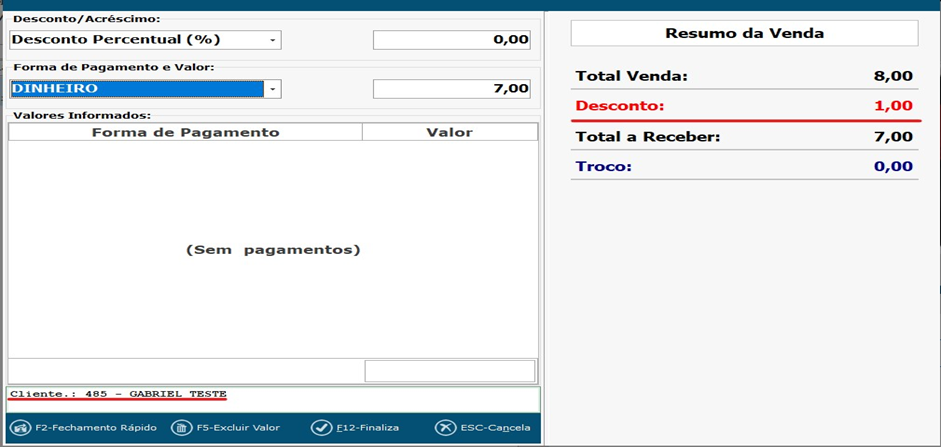Expand the DINHEIRO payment method dropdown arrow
The width and height of the screenshot is (941, 447).
point(273,89)
